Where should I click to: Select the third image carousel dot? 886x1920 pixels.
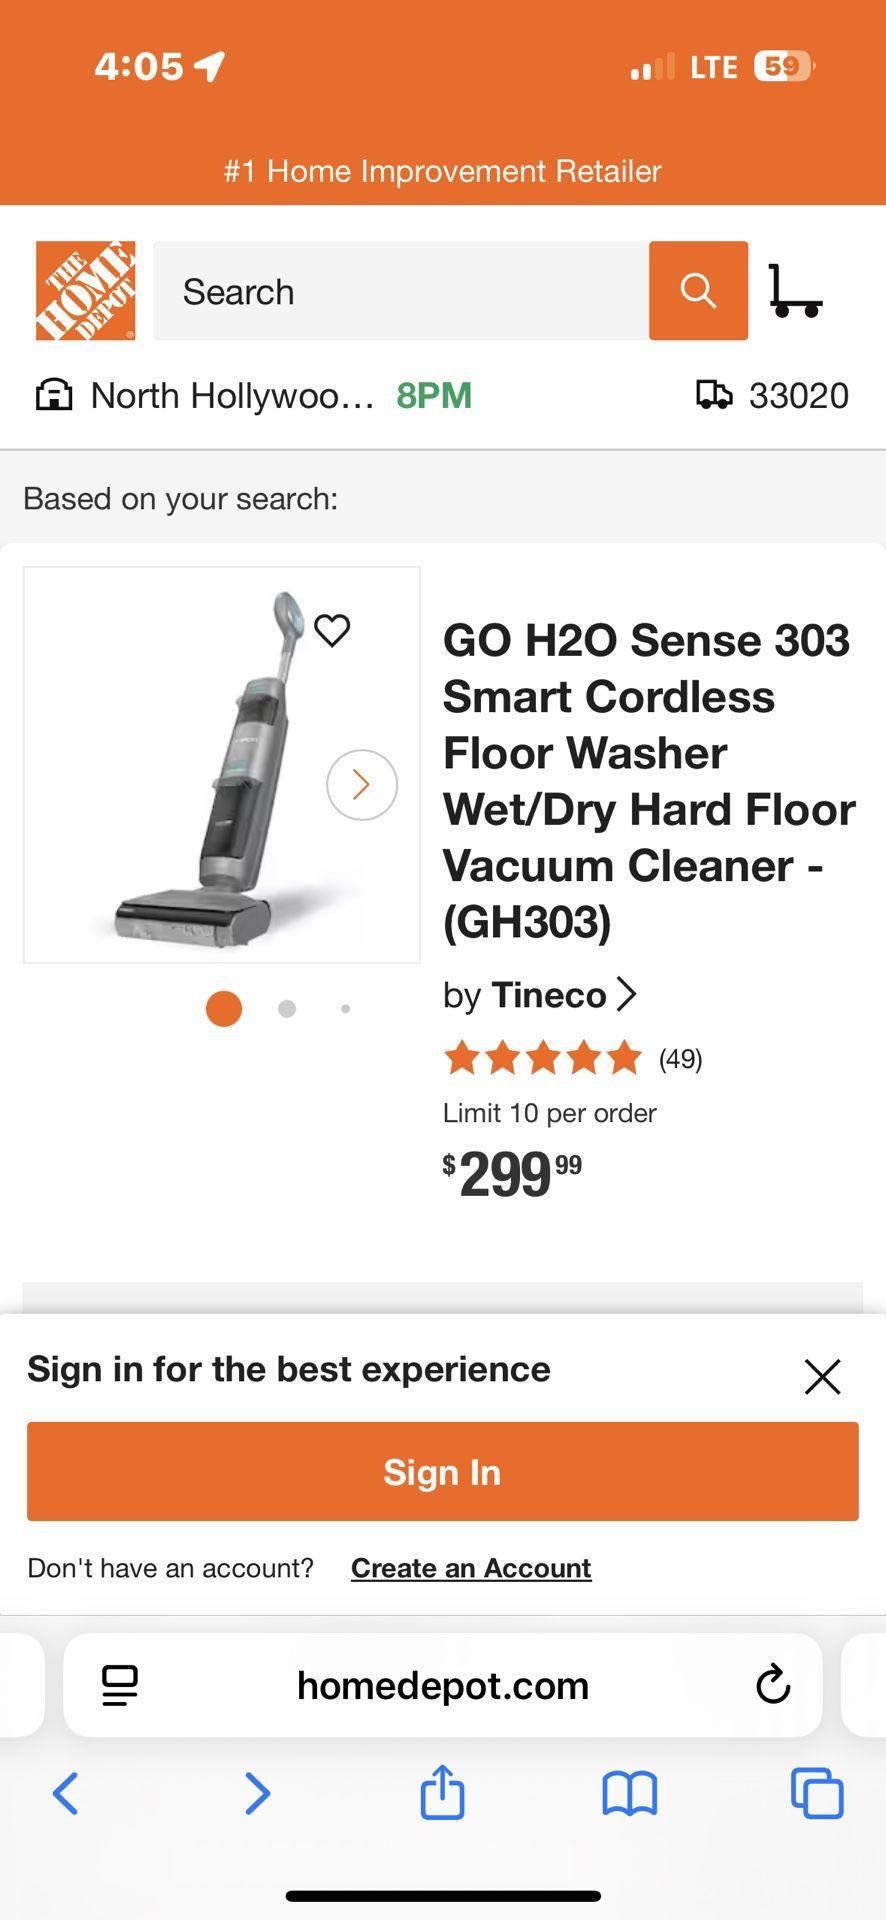click(345, 1009)
